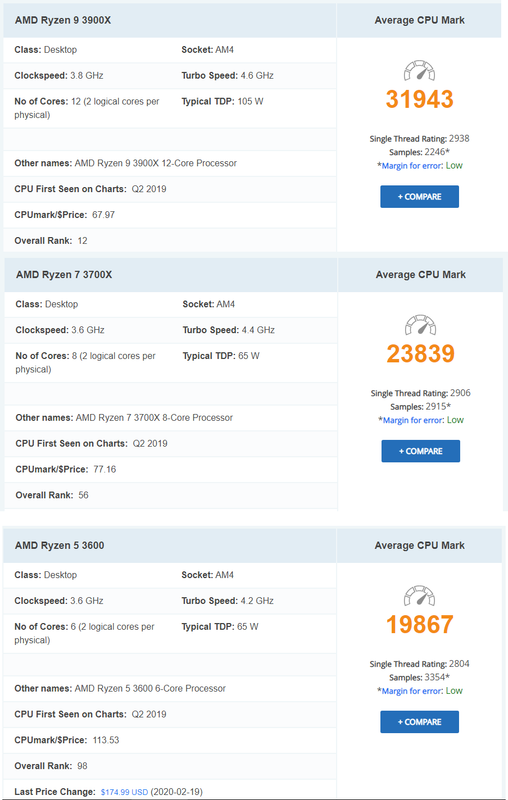Select the AMD Ryzen 5 3600 heading
This screenshot has width=508, height=800.
[59, 545]
